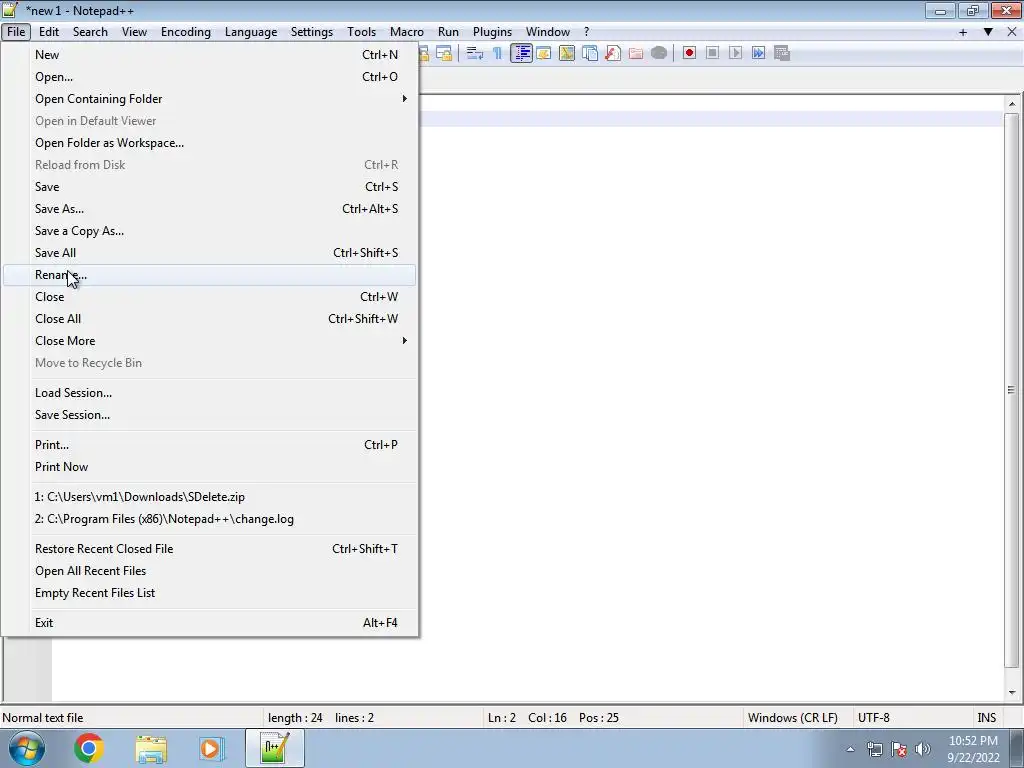Open recent file SDelete.zip
The width and height of the screenshot is (1024, 768).
209,497
